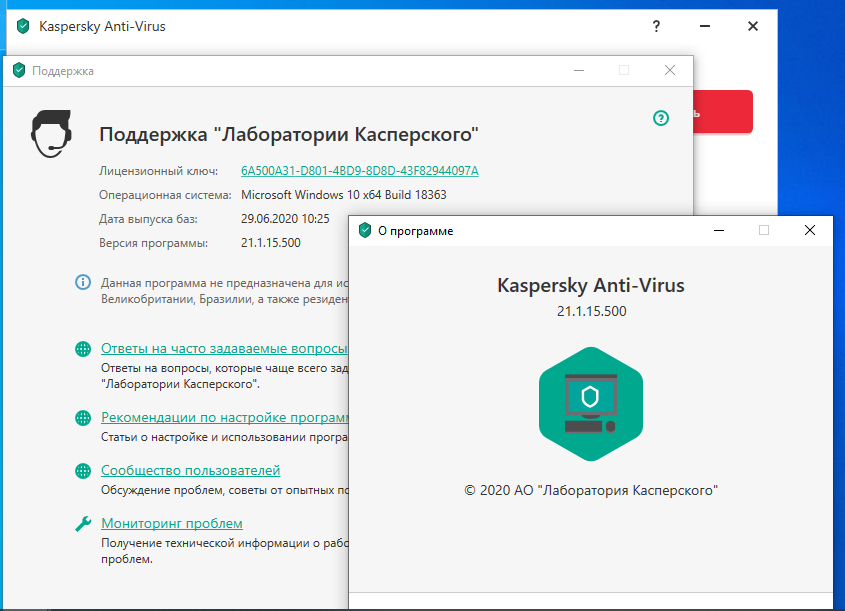Open Ответы на часто задаваемые вопросы link
The width and height of the screenshot is (845, 611).
[x=224, y=349]
